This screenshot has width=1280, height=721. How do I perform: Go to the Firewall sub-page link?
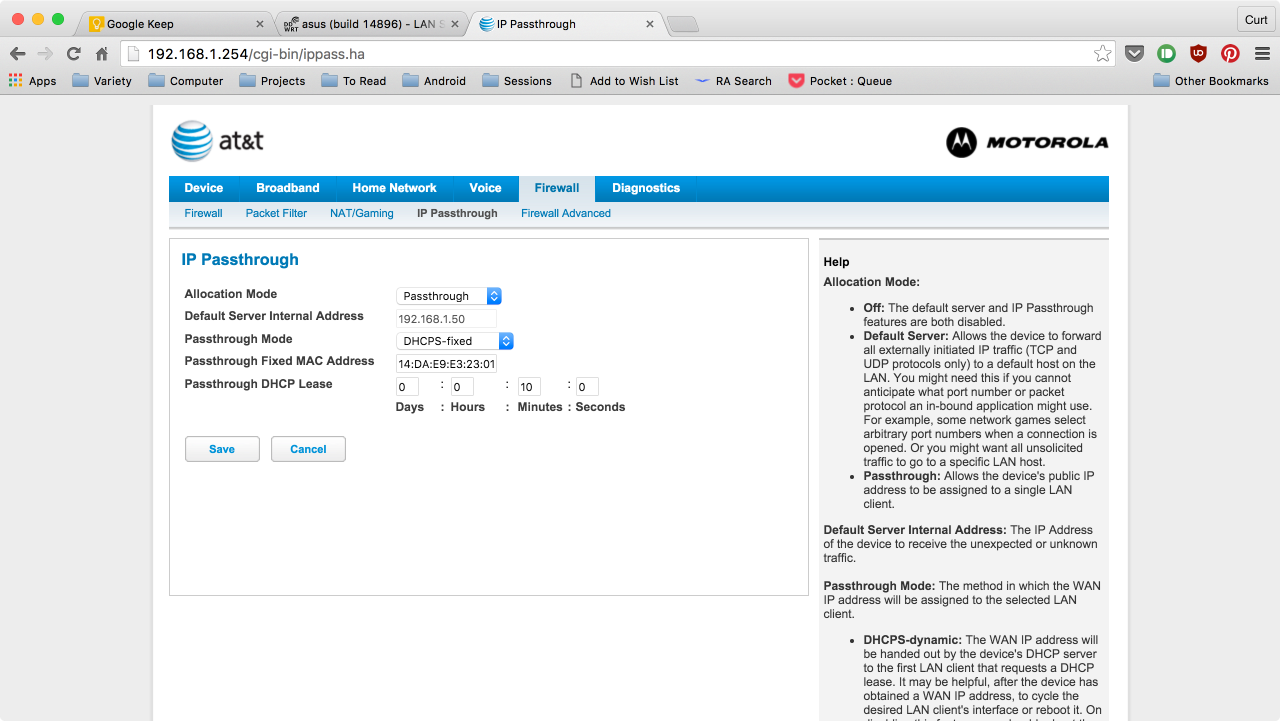204,213
